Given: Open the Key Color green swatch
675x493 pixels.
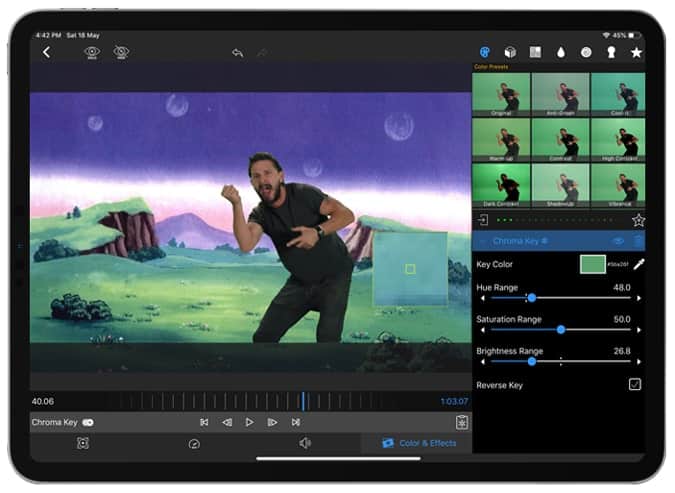Looking at the screenshot, I should coord(593,264).
